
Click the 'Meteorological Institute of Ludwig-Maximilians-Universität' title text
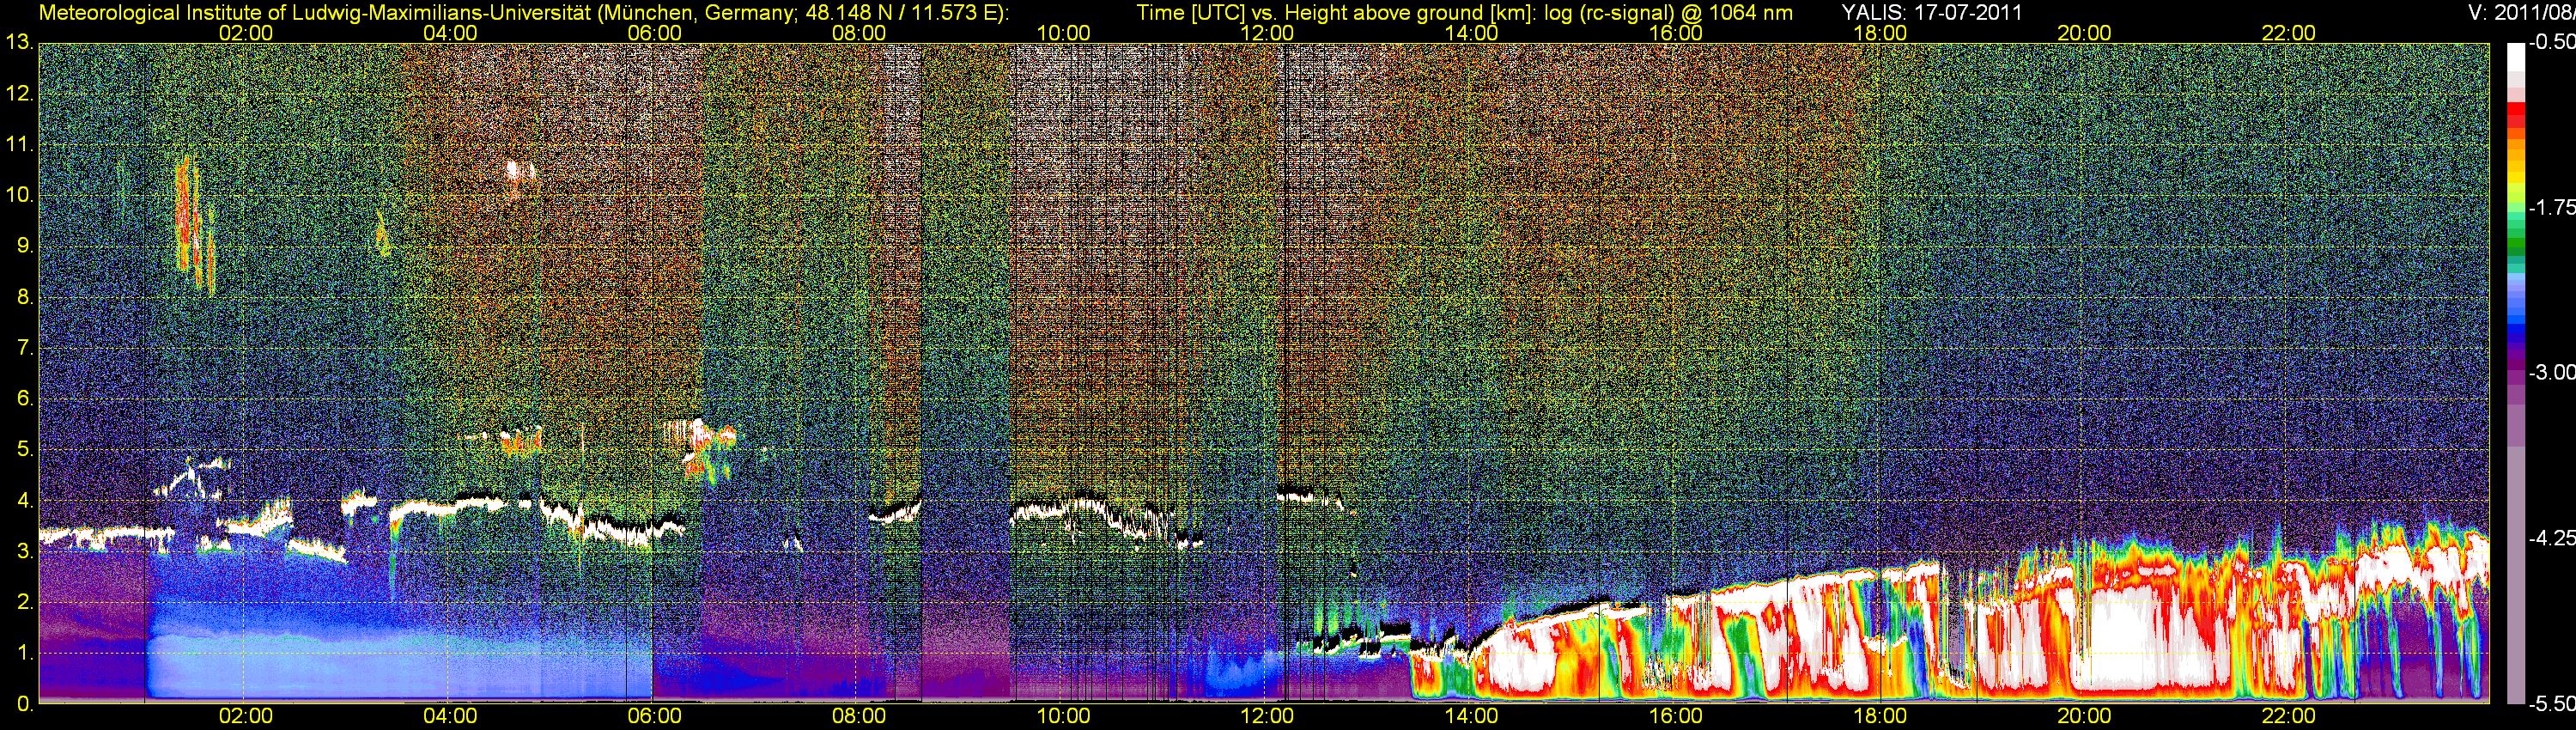pos(313,12)
